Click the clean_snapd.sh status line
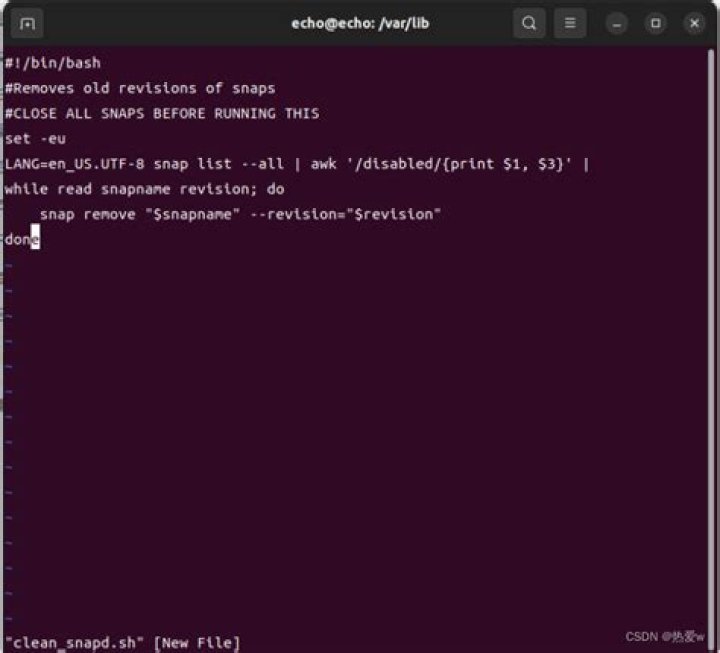This screenshot has height=653, width=720. point(123,642)
